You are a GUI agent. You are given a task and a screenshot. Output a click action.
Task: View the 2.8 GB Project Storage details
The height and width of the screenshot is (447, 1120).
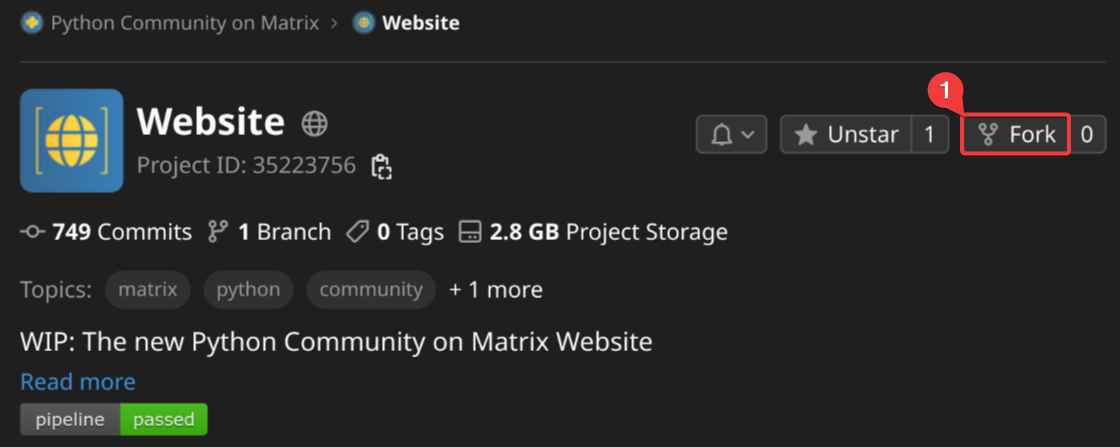pos(593,233)
